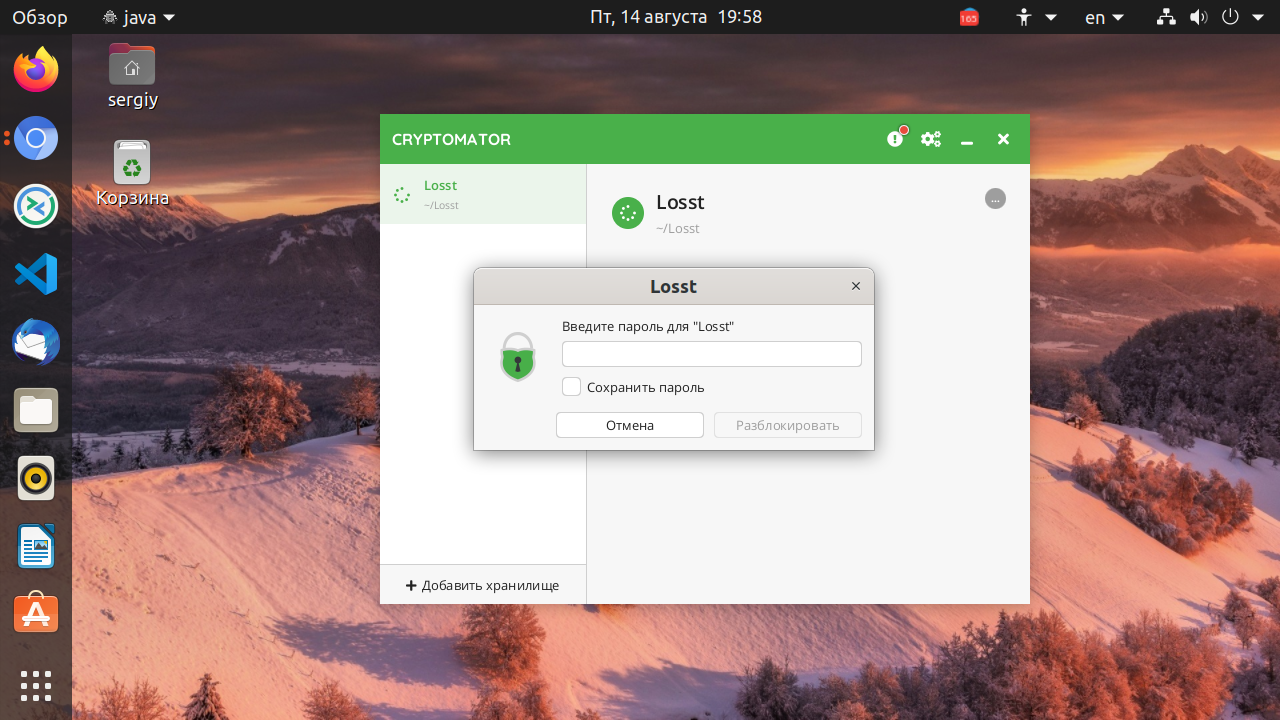Focus the vault password input field
The width and height of the screenshot is (1280, 720).
pos(711,354)
